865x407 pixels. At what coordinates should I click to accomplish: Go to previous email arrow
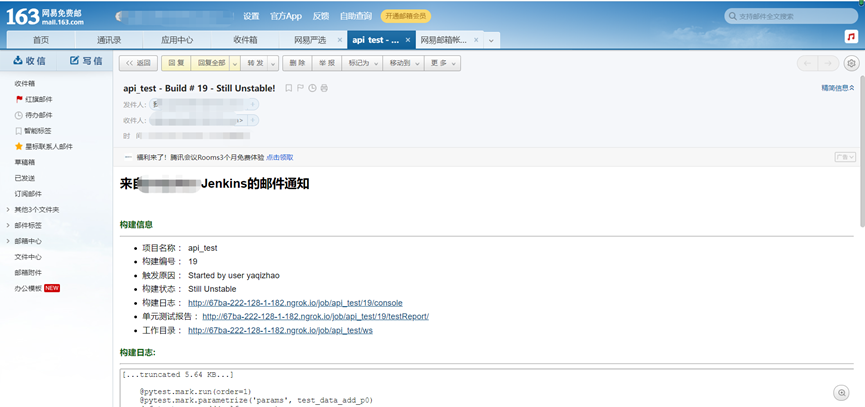[807, 63]
